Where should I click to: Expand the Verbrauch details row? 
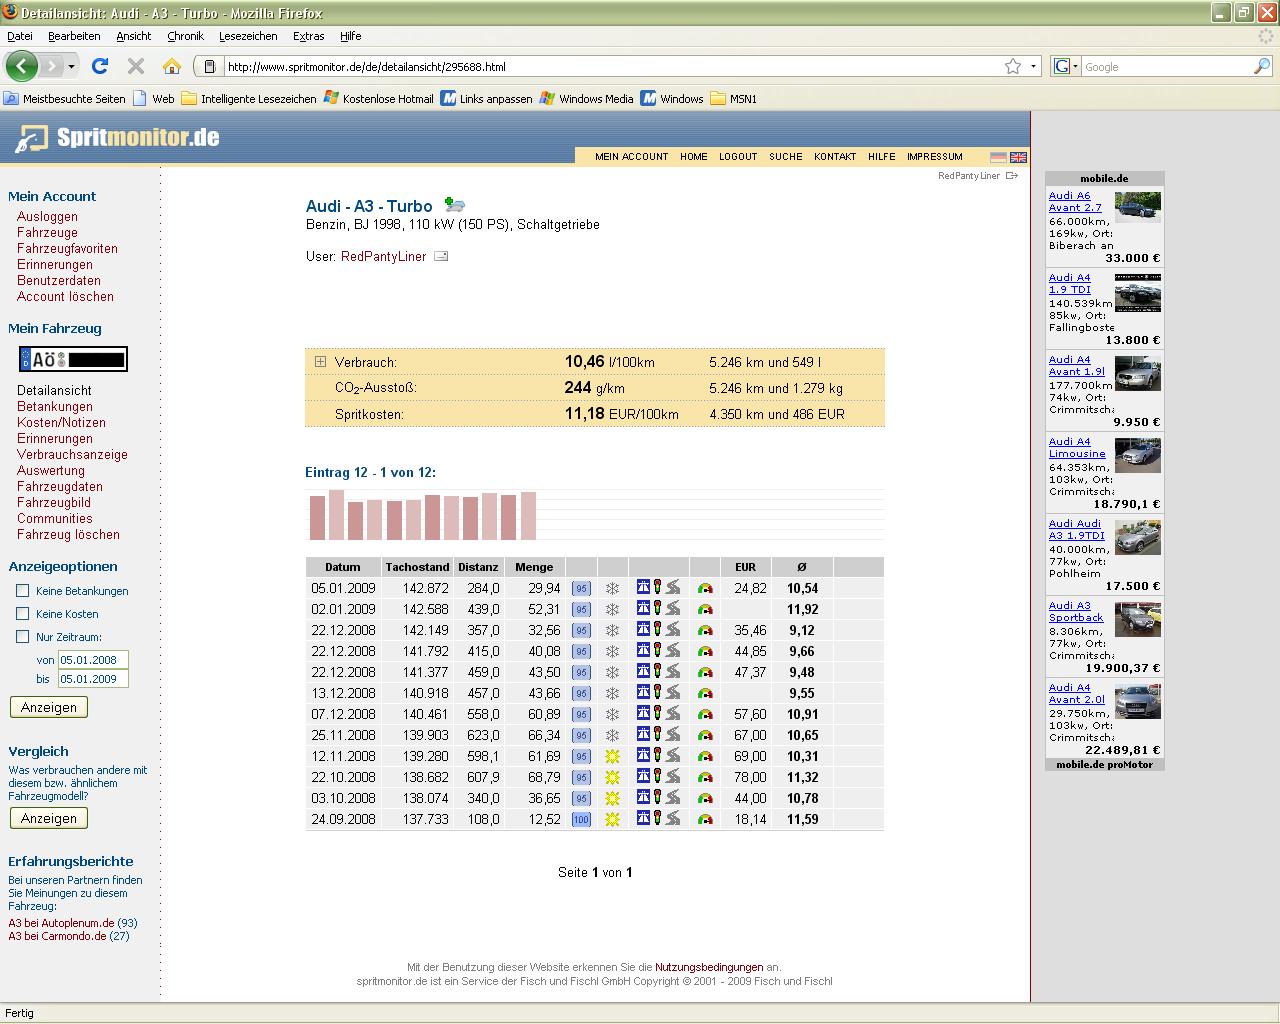[320, 362]
